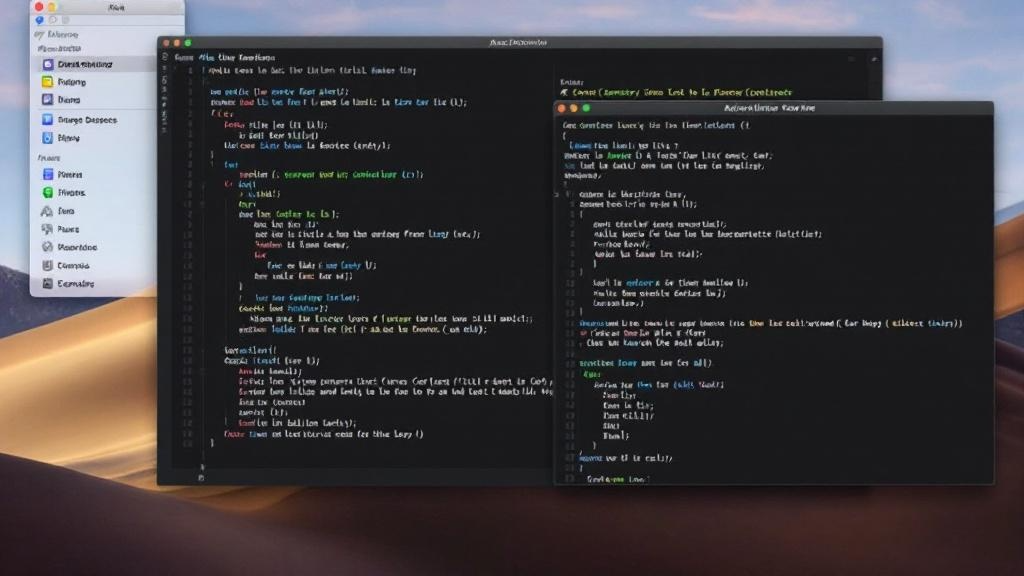This screenshot has height=576, width=1024.
Task: Minimize the rear editor window with yellow button
Action: [177, 42]
